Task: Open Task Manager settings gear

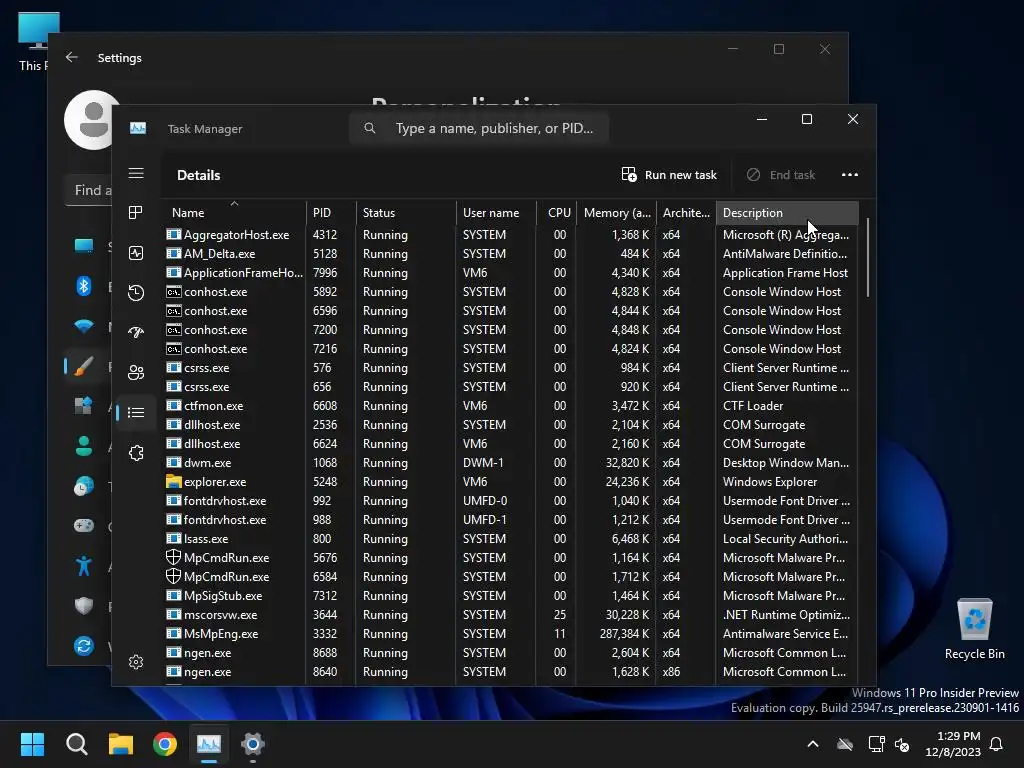Action: tap(136, 662)
